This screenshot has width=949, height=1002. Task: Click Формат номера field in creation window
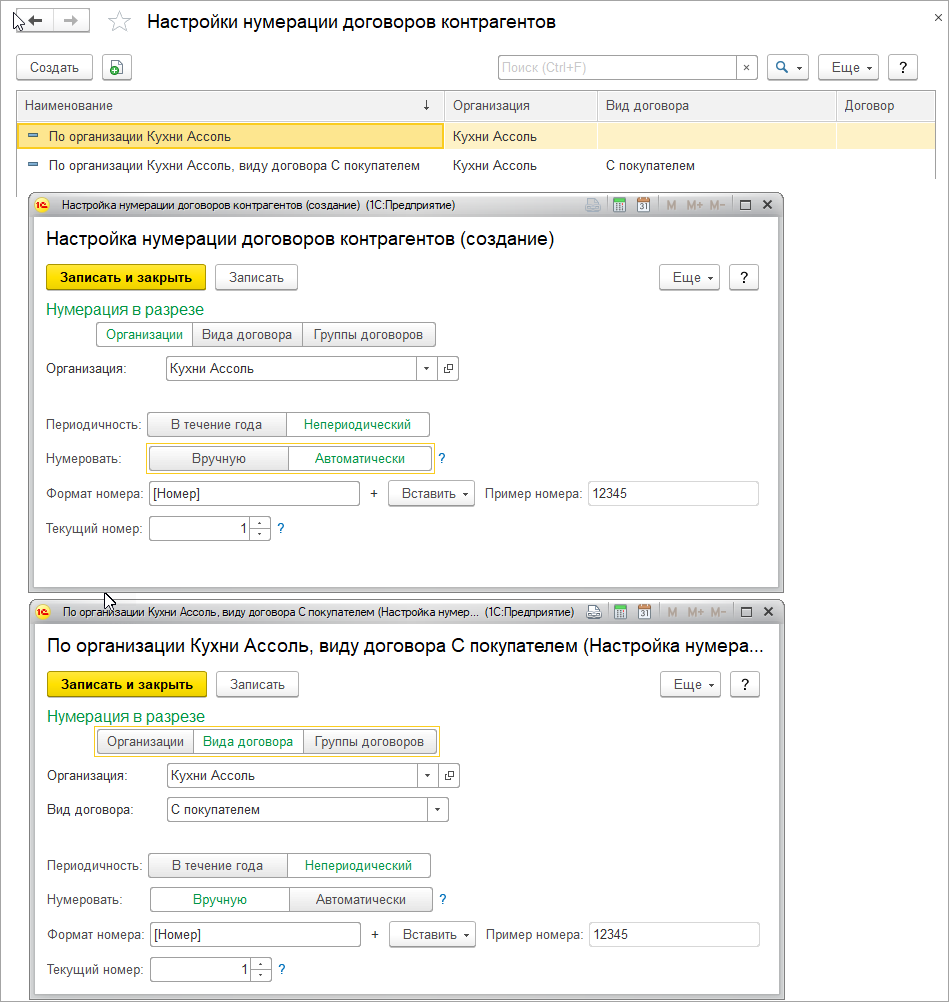[x=254, y=493]
